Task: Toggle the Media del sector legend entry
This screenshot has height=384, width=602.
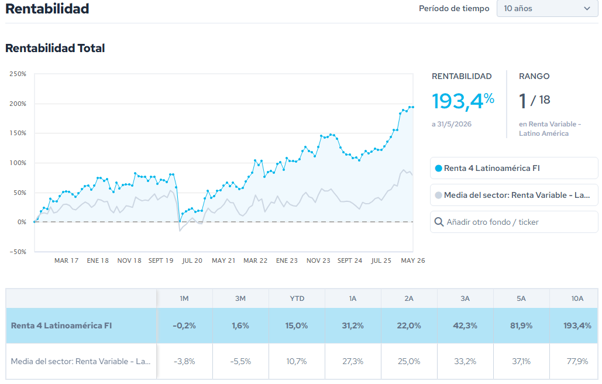Action: click(x=514, y=195)
